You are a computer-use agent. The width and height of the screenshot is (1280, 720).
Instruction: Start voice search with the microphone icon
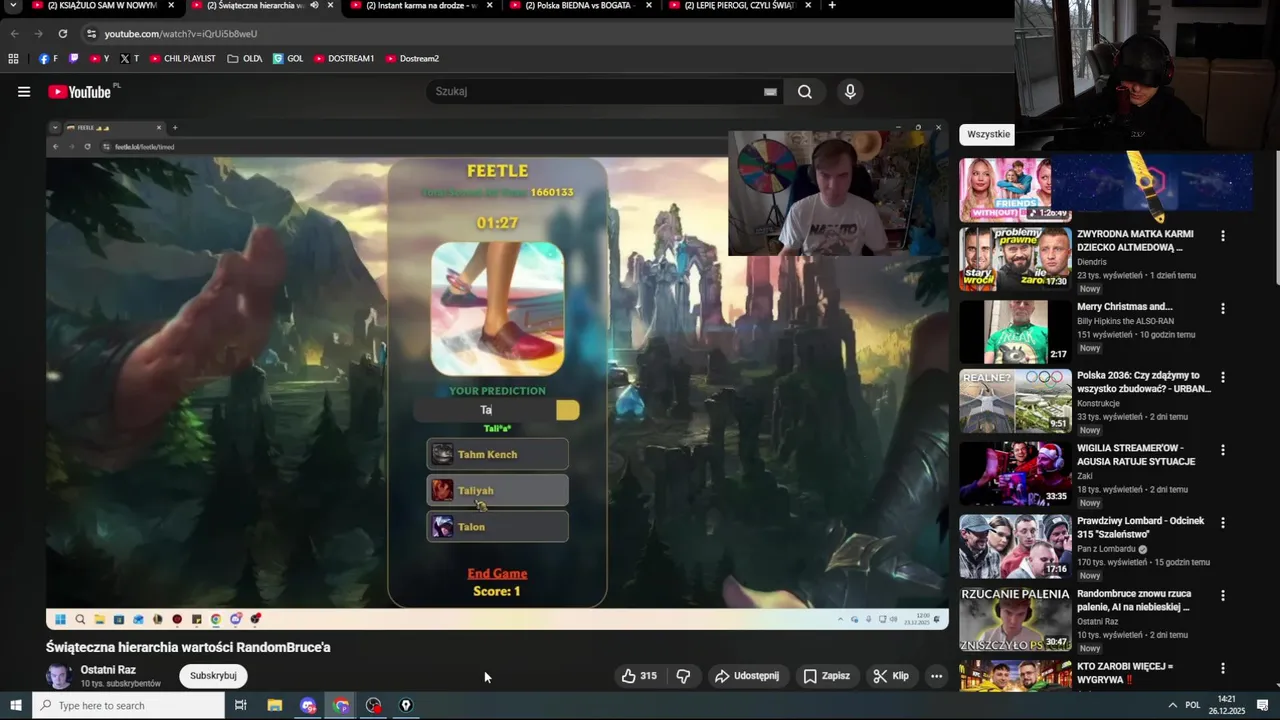[x=850, y=92]
